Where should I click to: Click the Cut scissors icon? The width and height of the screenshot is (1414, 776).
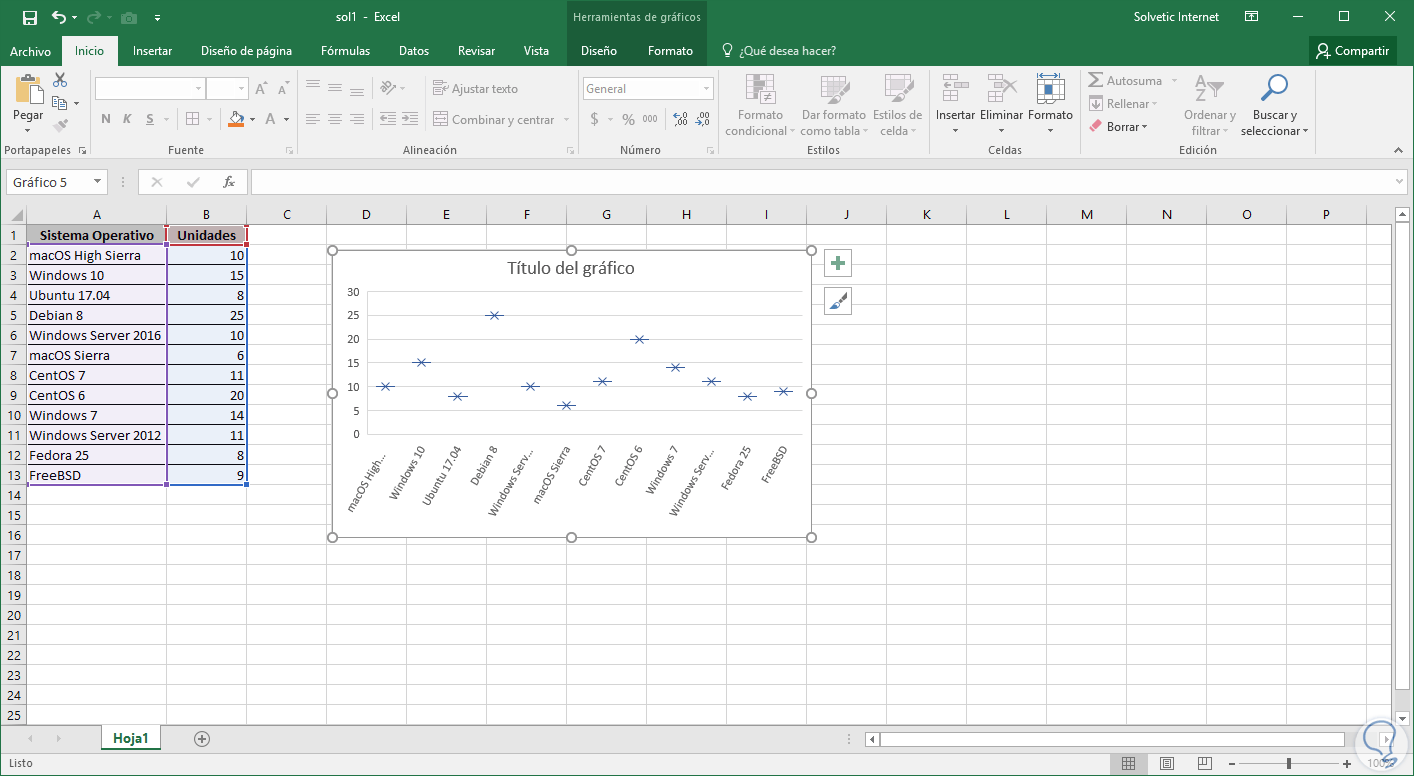click(60, 80)
